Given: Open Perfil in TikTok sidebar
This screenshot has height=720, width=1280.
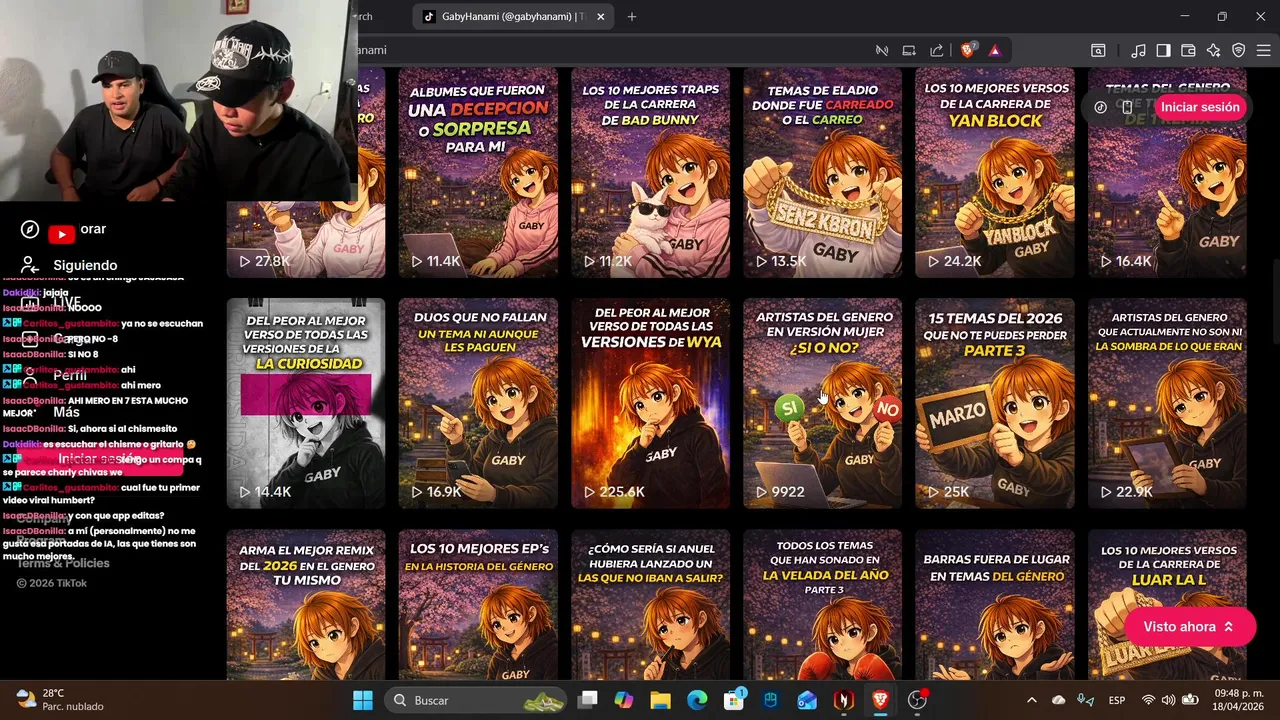Looking at the screenshot, I should [70, 375].
